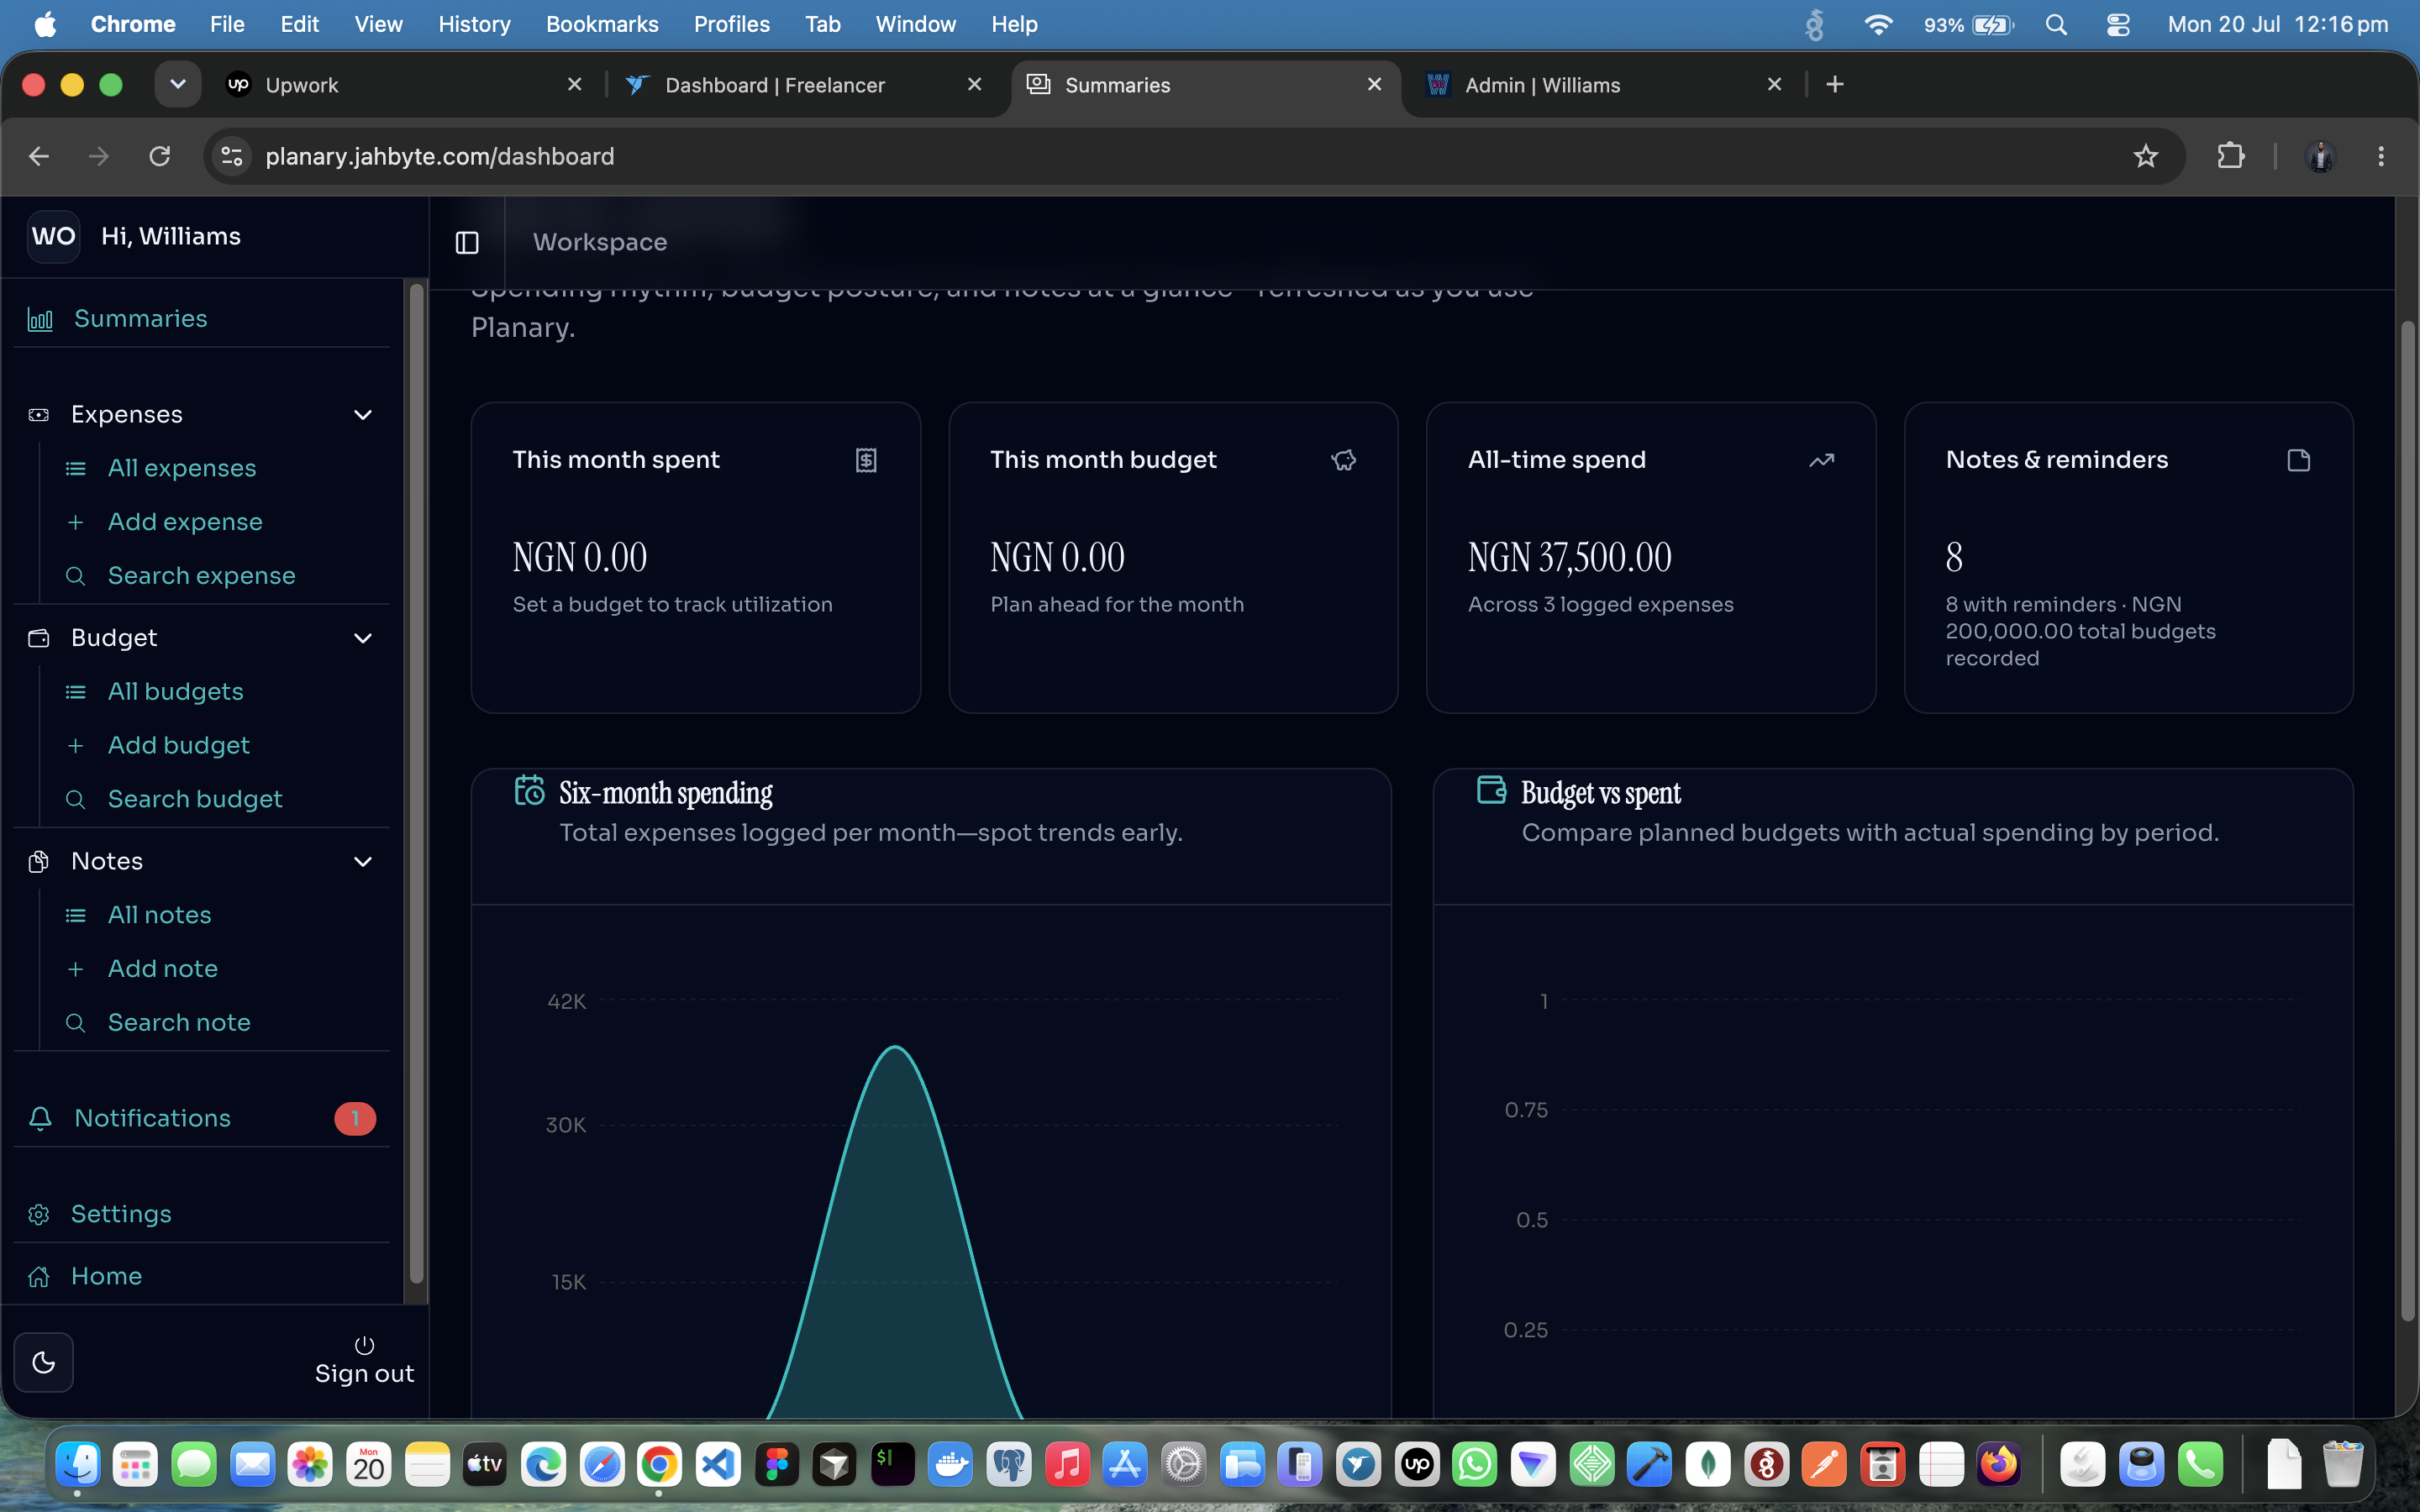Click the Six-month spending chart peak
The height and width of the screenshot is (1512, 2420).
click(895, 1047)
